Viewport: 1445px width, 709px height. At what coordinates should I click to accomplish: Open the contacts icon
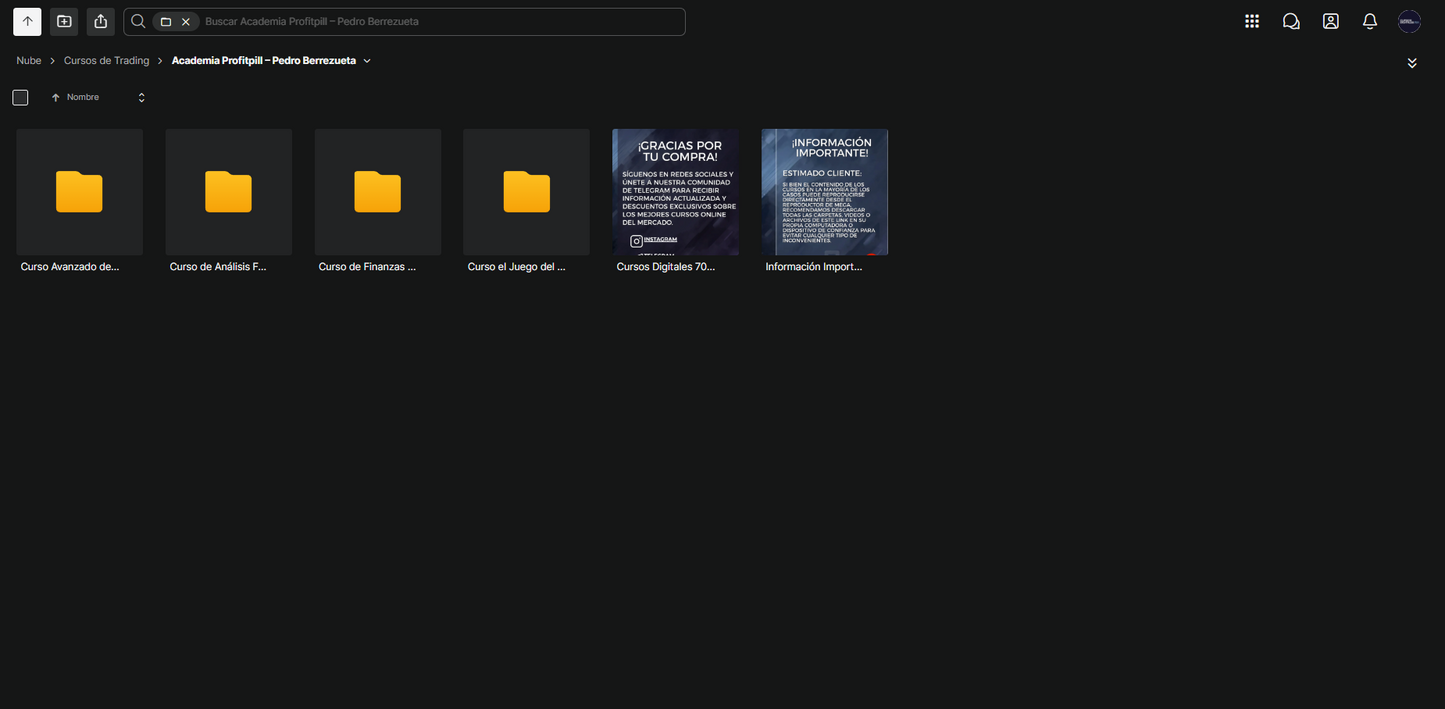point(1331,21)
